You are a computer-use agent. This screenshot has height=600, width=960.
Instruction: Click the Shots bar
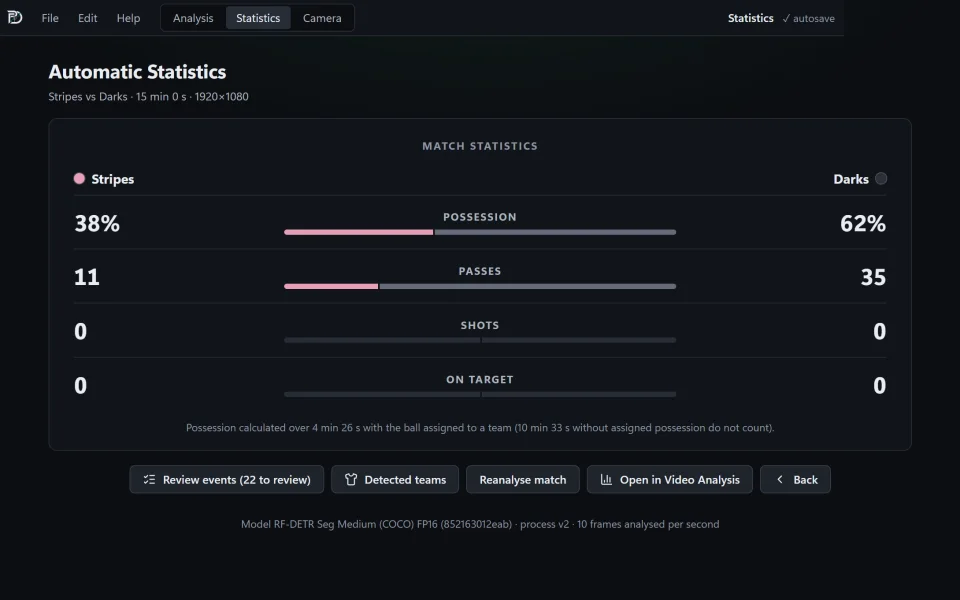click(480, 340)
